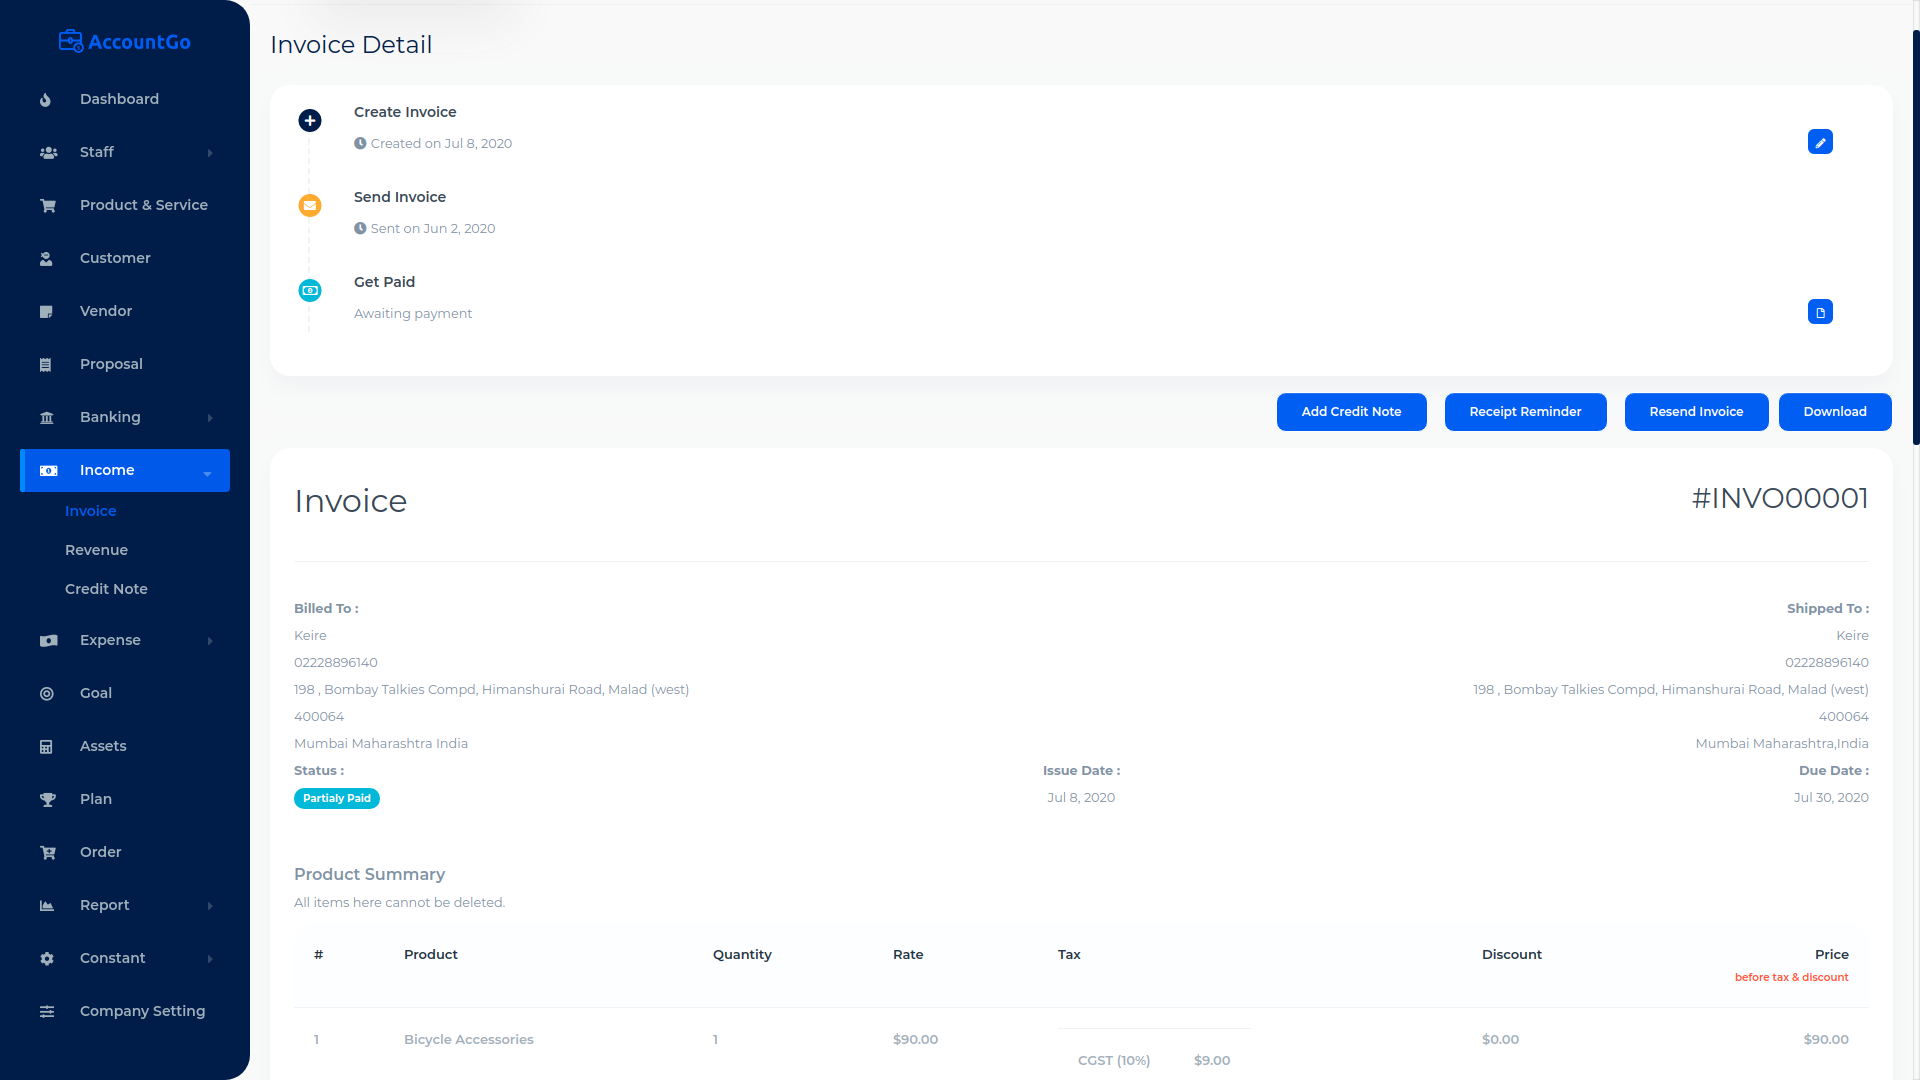Click the Dashboard icon in sidebar
Image resolution: width=1920 pixels, height=1080 pixels.
pos(46,100)
